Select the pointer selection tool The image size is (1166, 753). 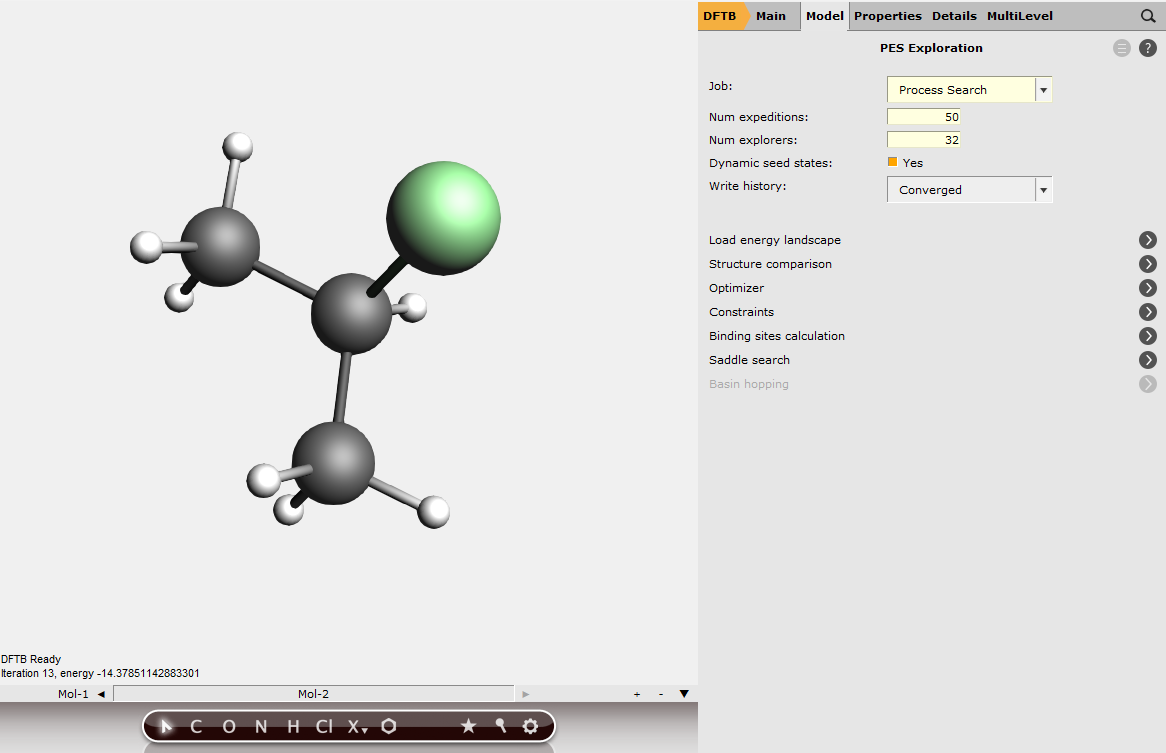(x=167, y=727)
